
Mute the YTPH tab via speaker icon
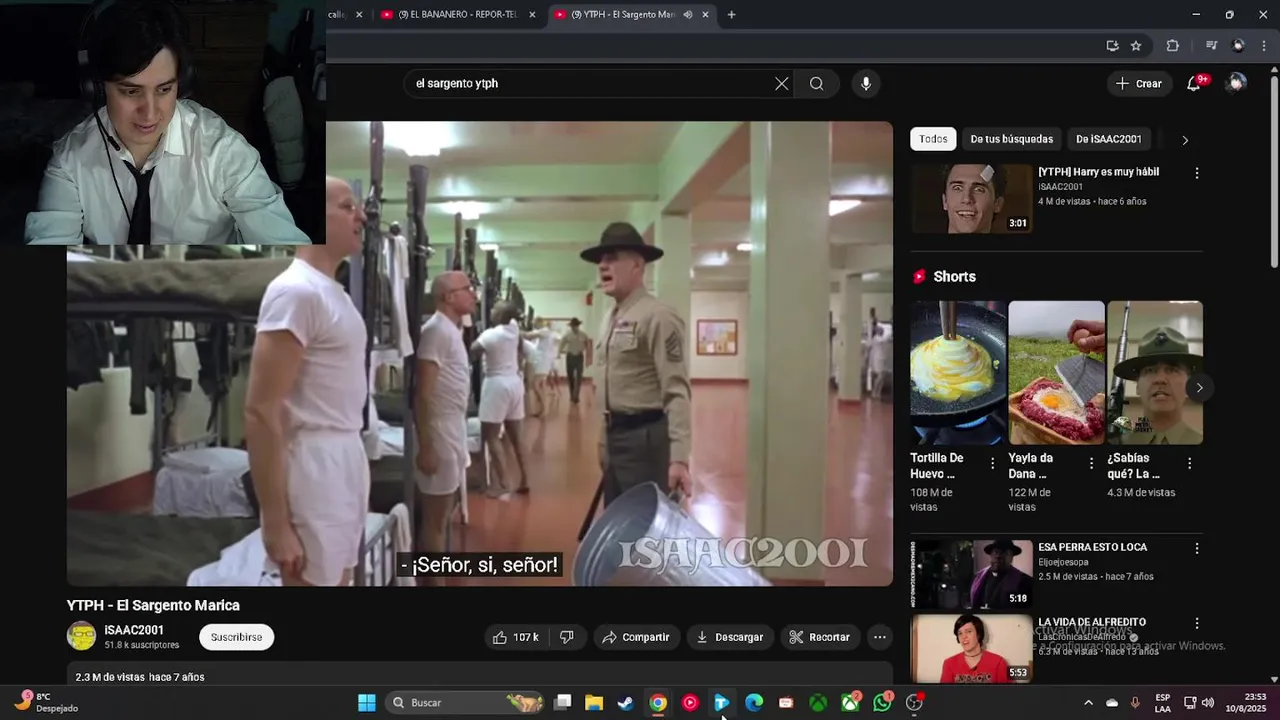click(x=688, y=14)
